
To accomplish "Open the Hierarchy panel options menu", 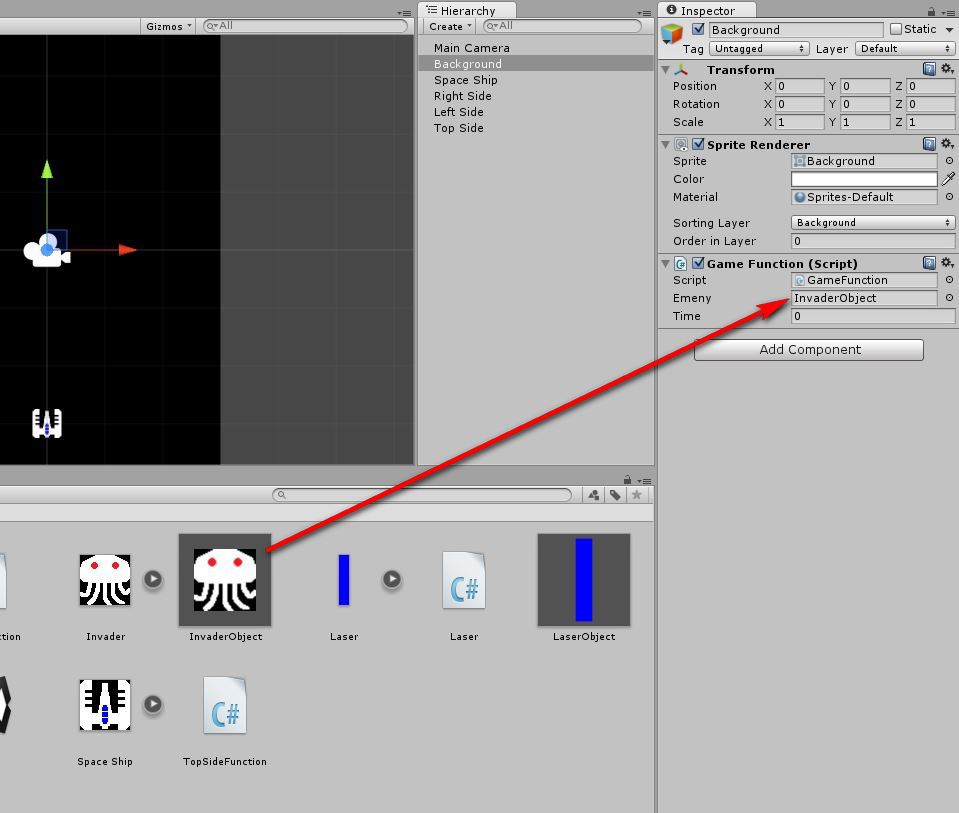I will (x=643, y=12).
